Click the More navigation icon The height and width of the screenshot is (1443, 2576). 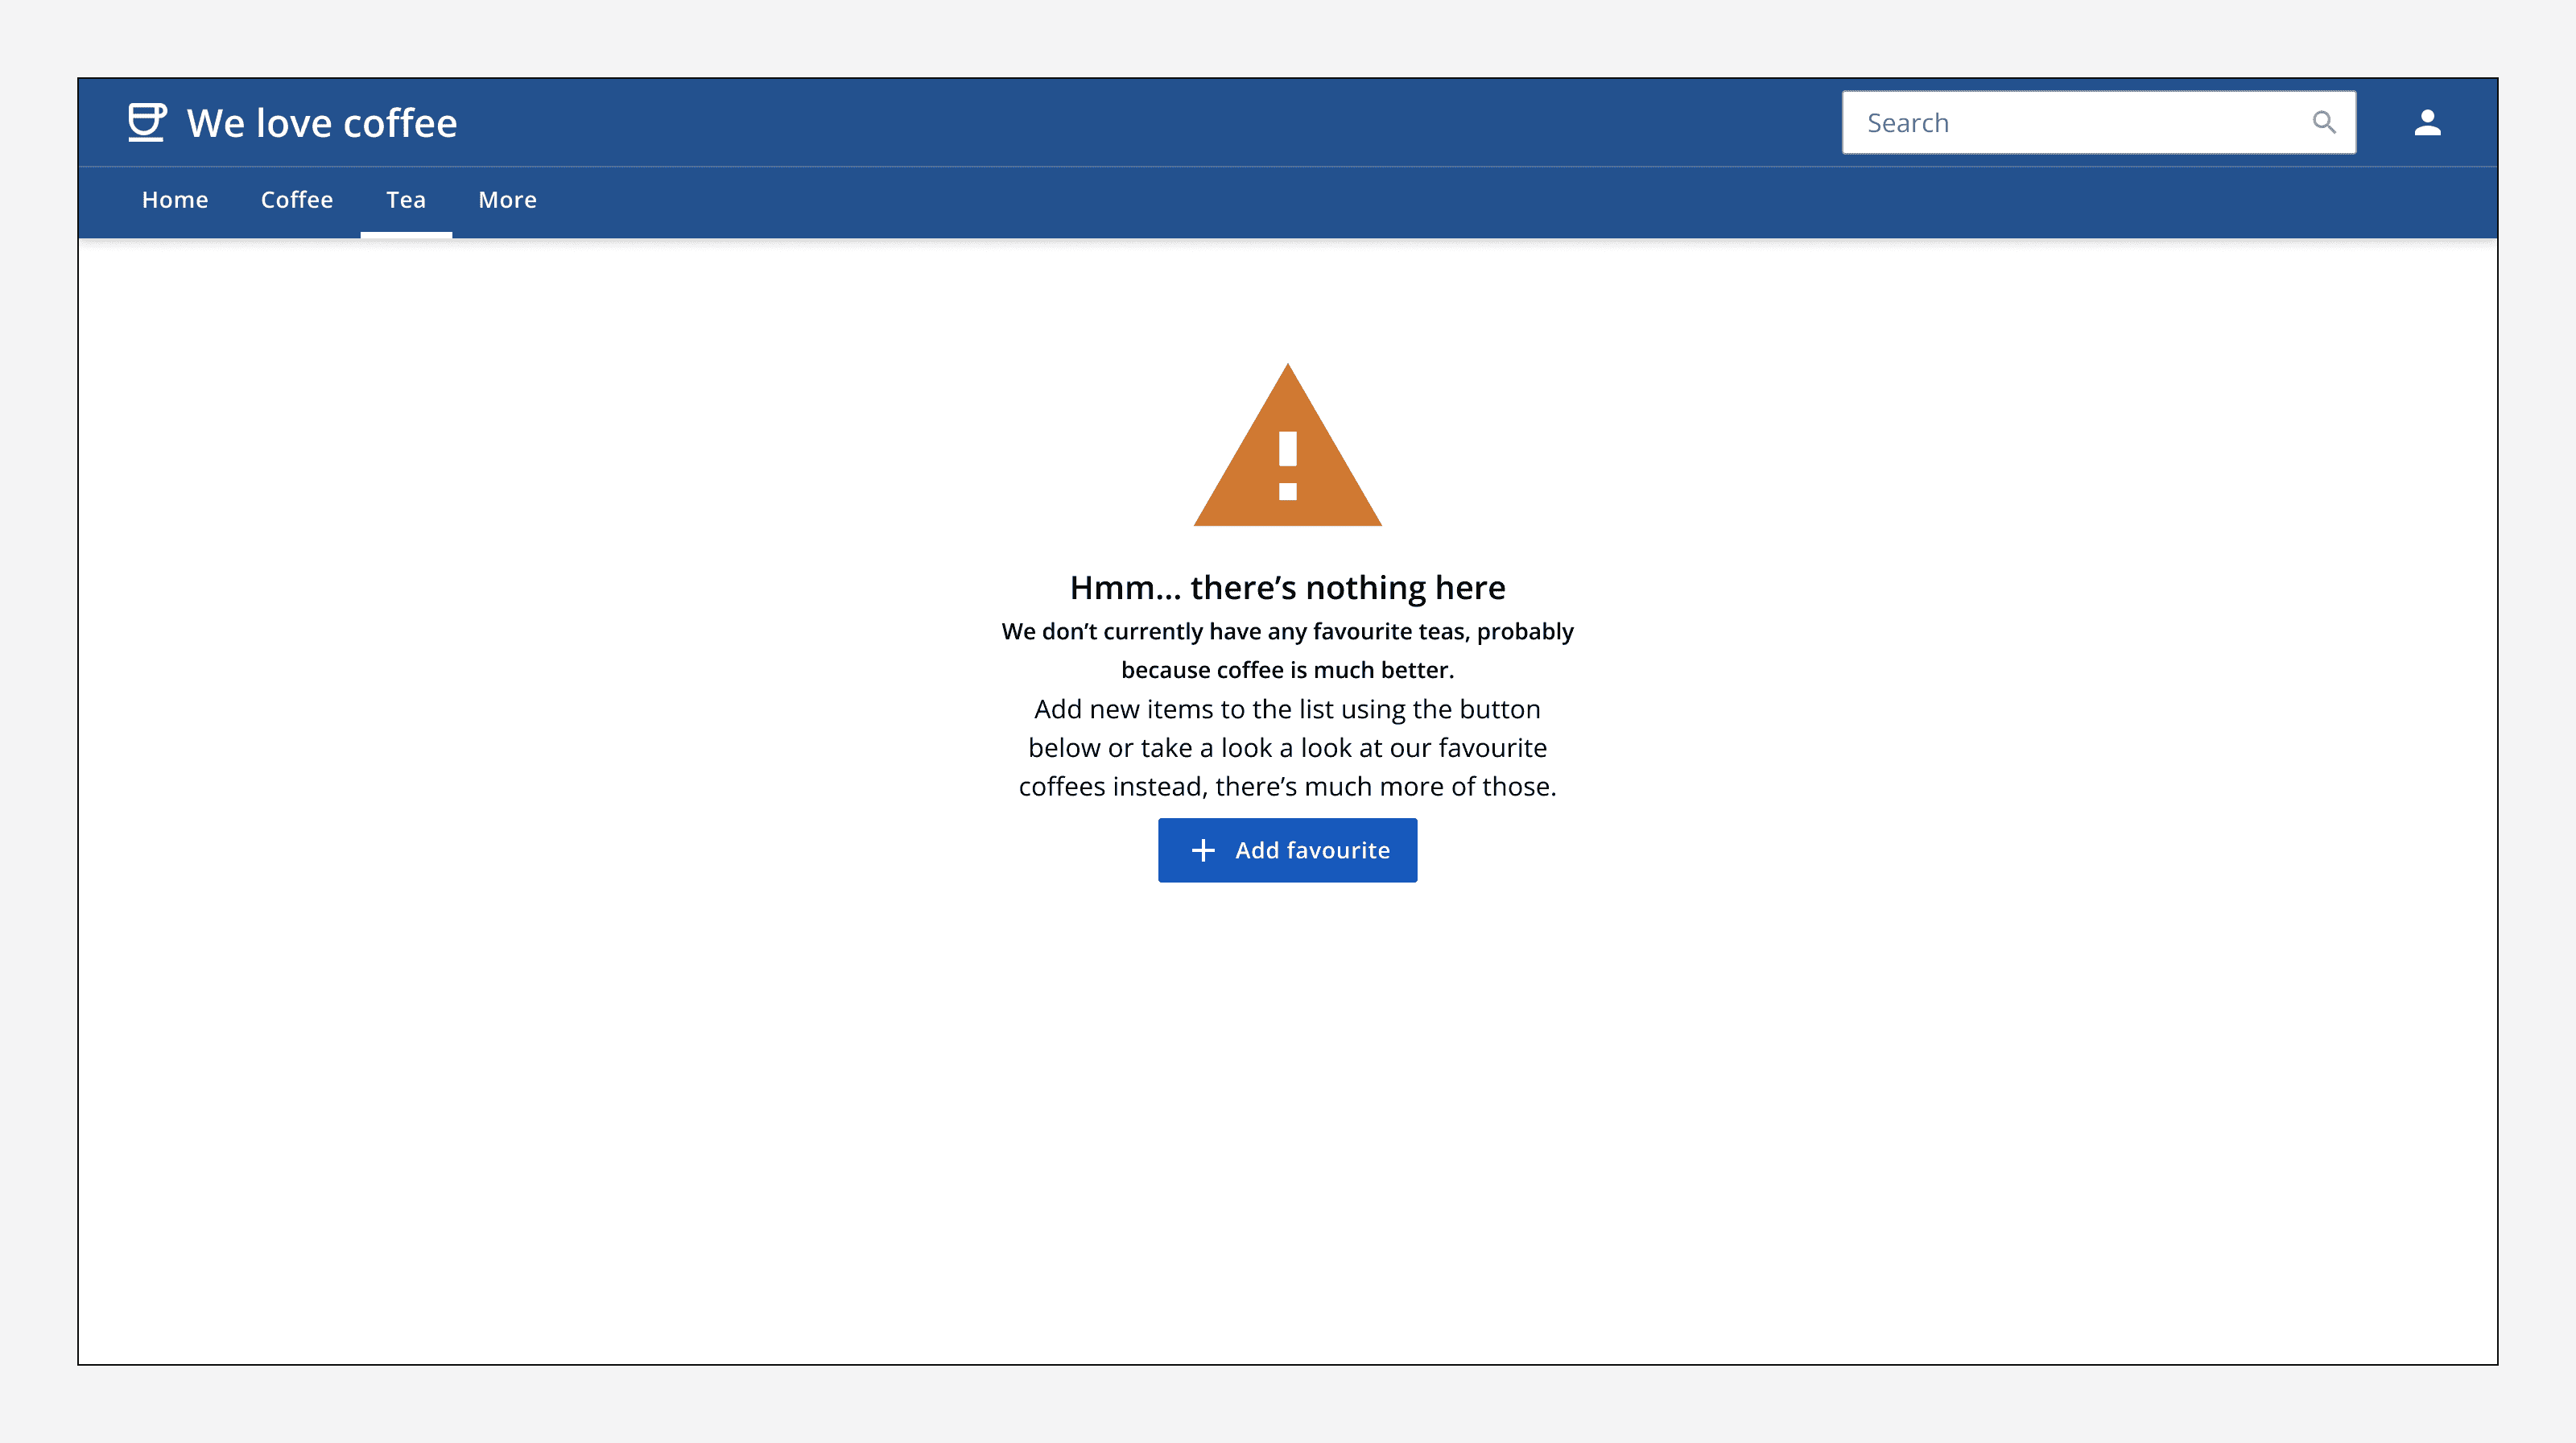[508, 198]
